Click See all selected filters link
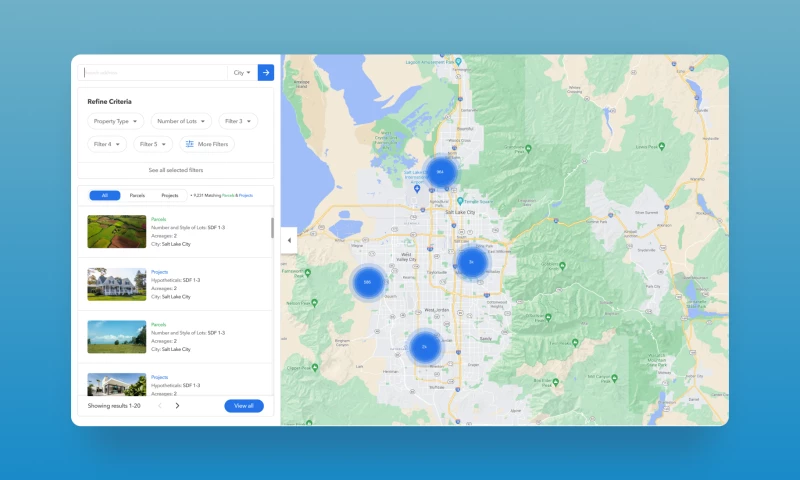The image size is (800, 480). tap(175, 170)
